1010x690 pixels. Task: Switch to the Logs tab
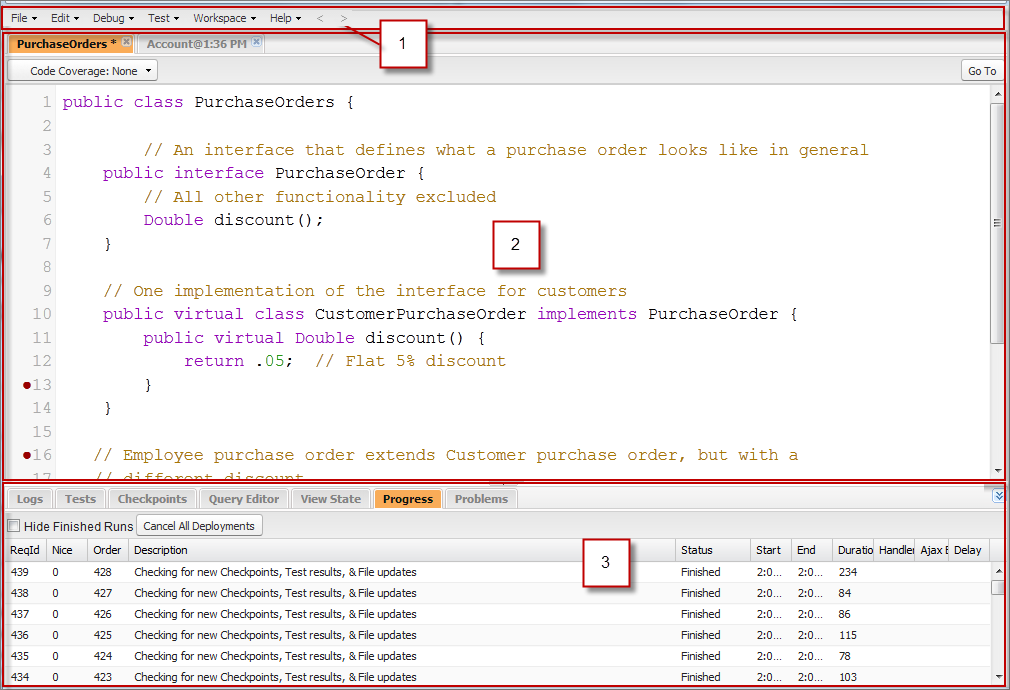click(29, 498)
